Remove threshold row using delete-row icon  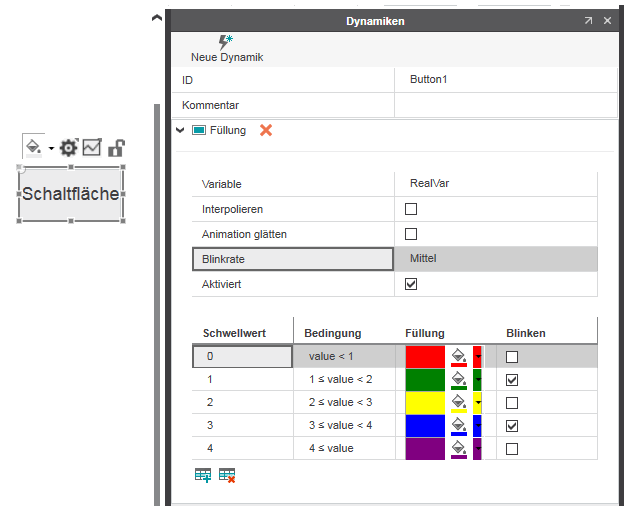pos(227,476)
